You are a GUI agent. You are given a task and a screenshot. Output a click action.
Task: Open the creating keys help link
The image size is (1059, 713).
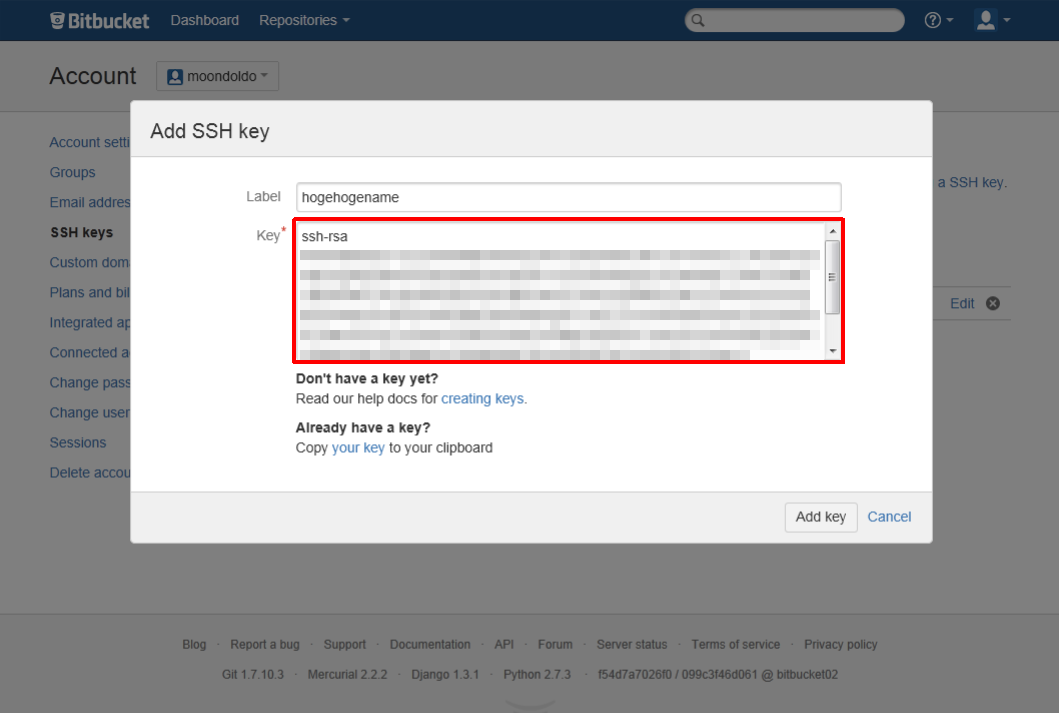pyautogui.click(x=483, y=398)
